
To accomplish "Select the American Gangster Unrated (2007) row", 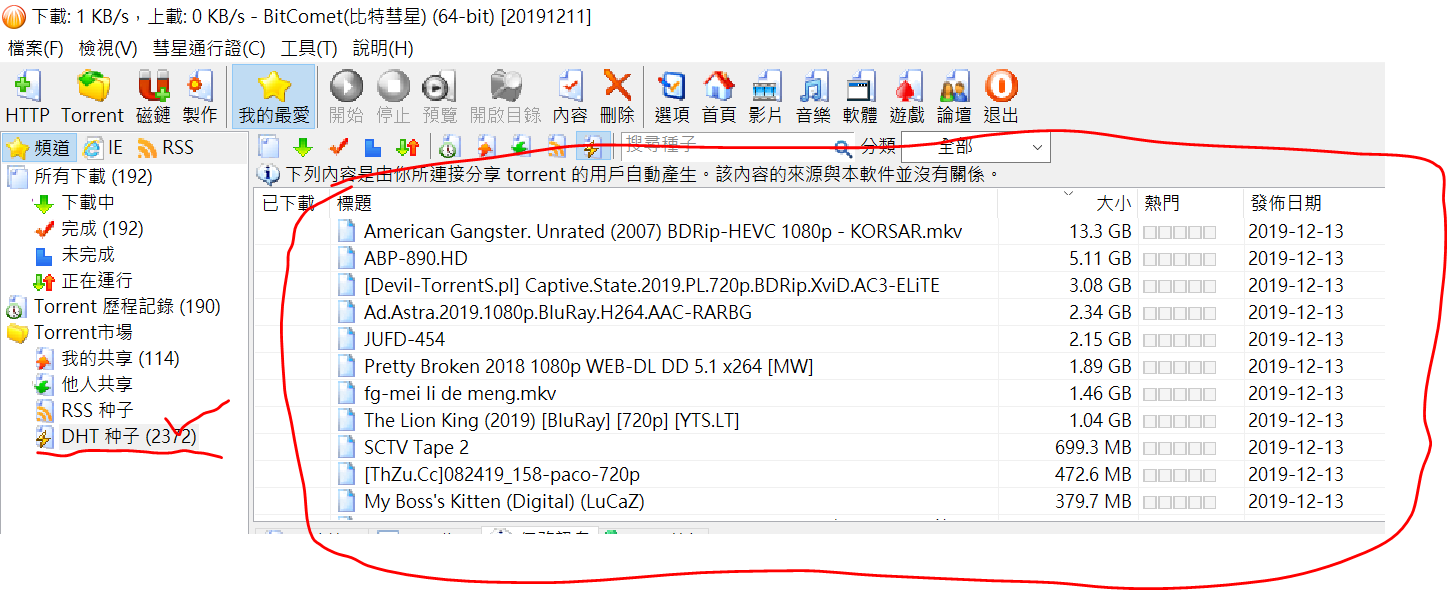I will (819, 231).
